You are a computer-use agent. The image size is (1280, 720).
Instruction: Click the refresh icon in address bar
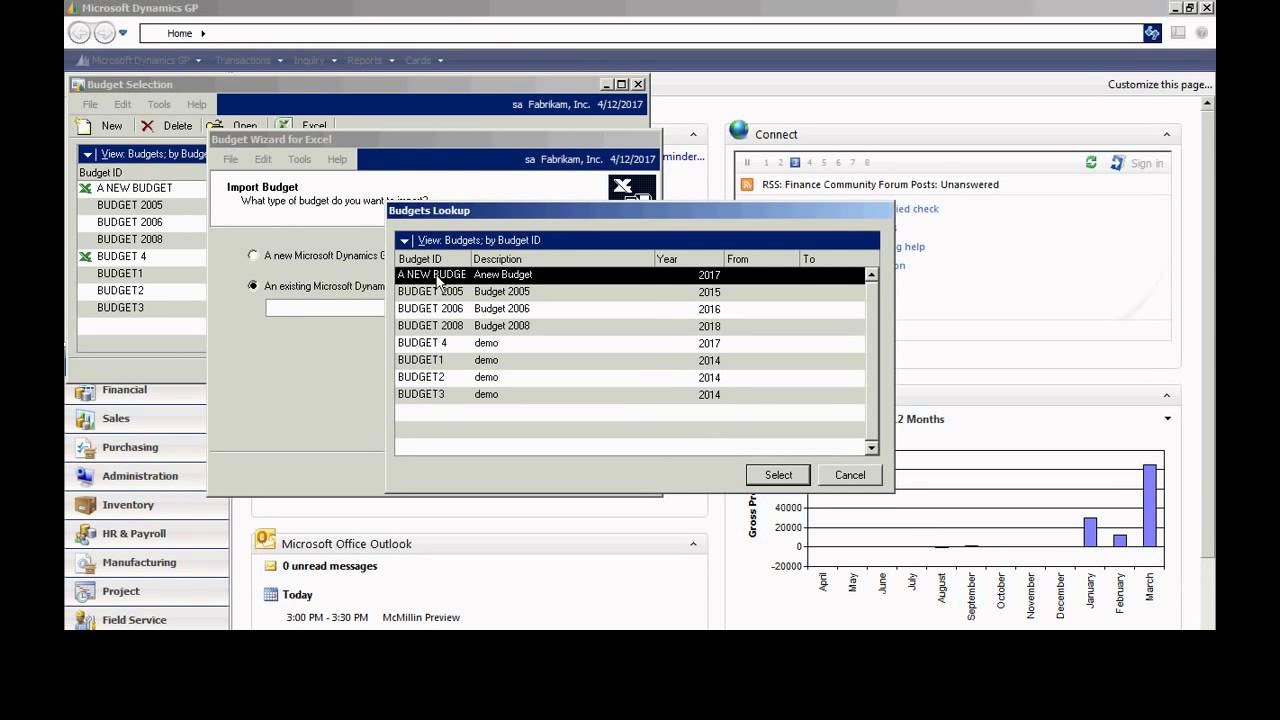click(x=1152, y=33)
